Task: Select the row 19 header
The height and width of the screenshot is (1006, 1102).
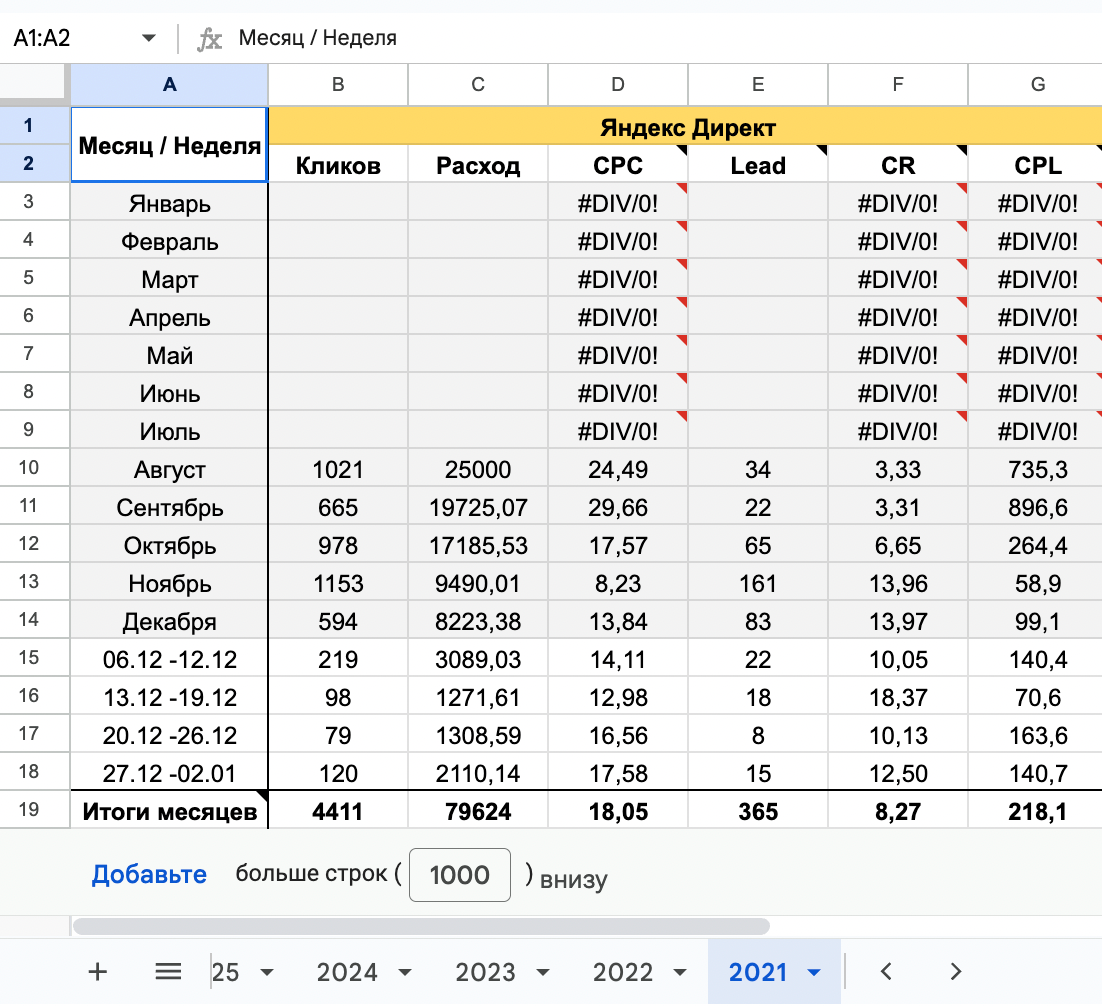Action: coord(28,810)
